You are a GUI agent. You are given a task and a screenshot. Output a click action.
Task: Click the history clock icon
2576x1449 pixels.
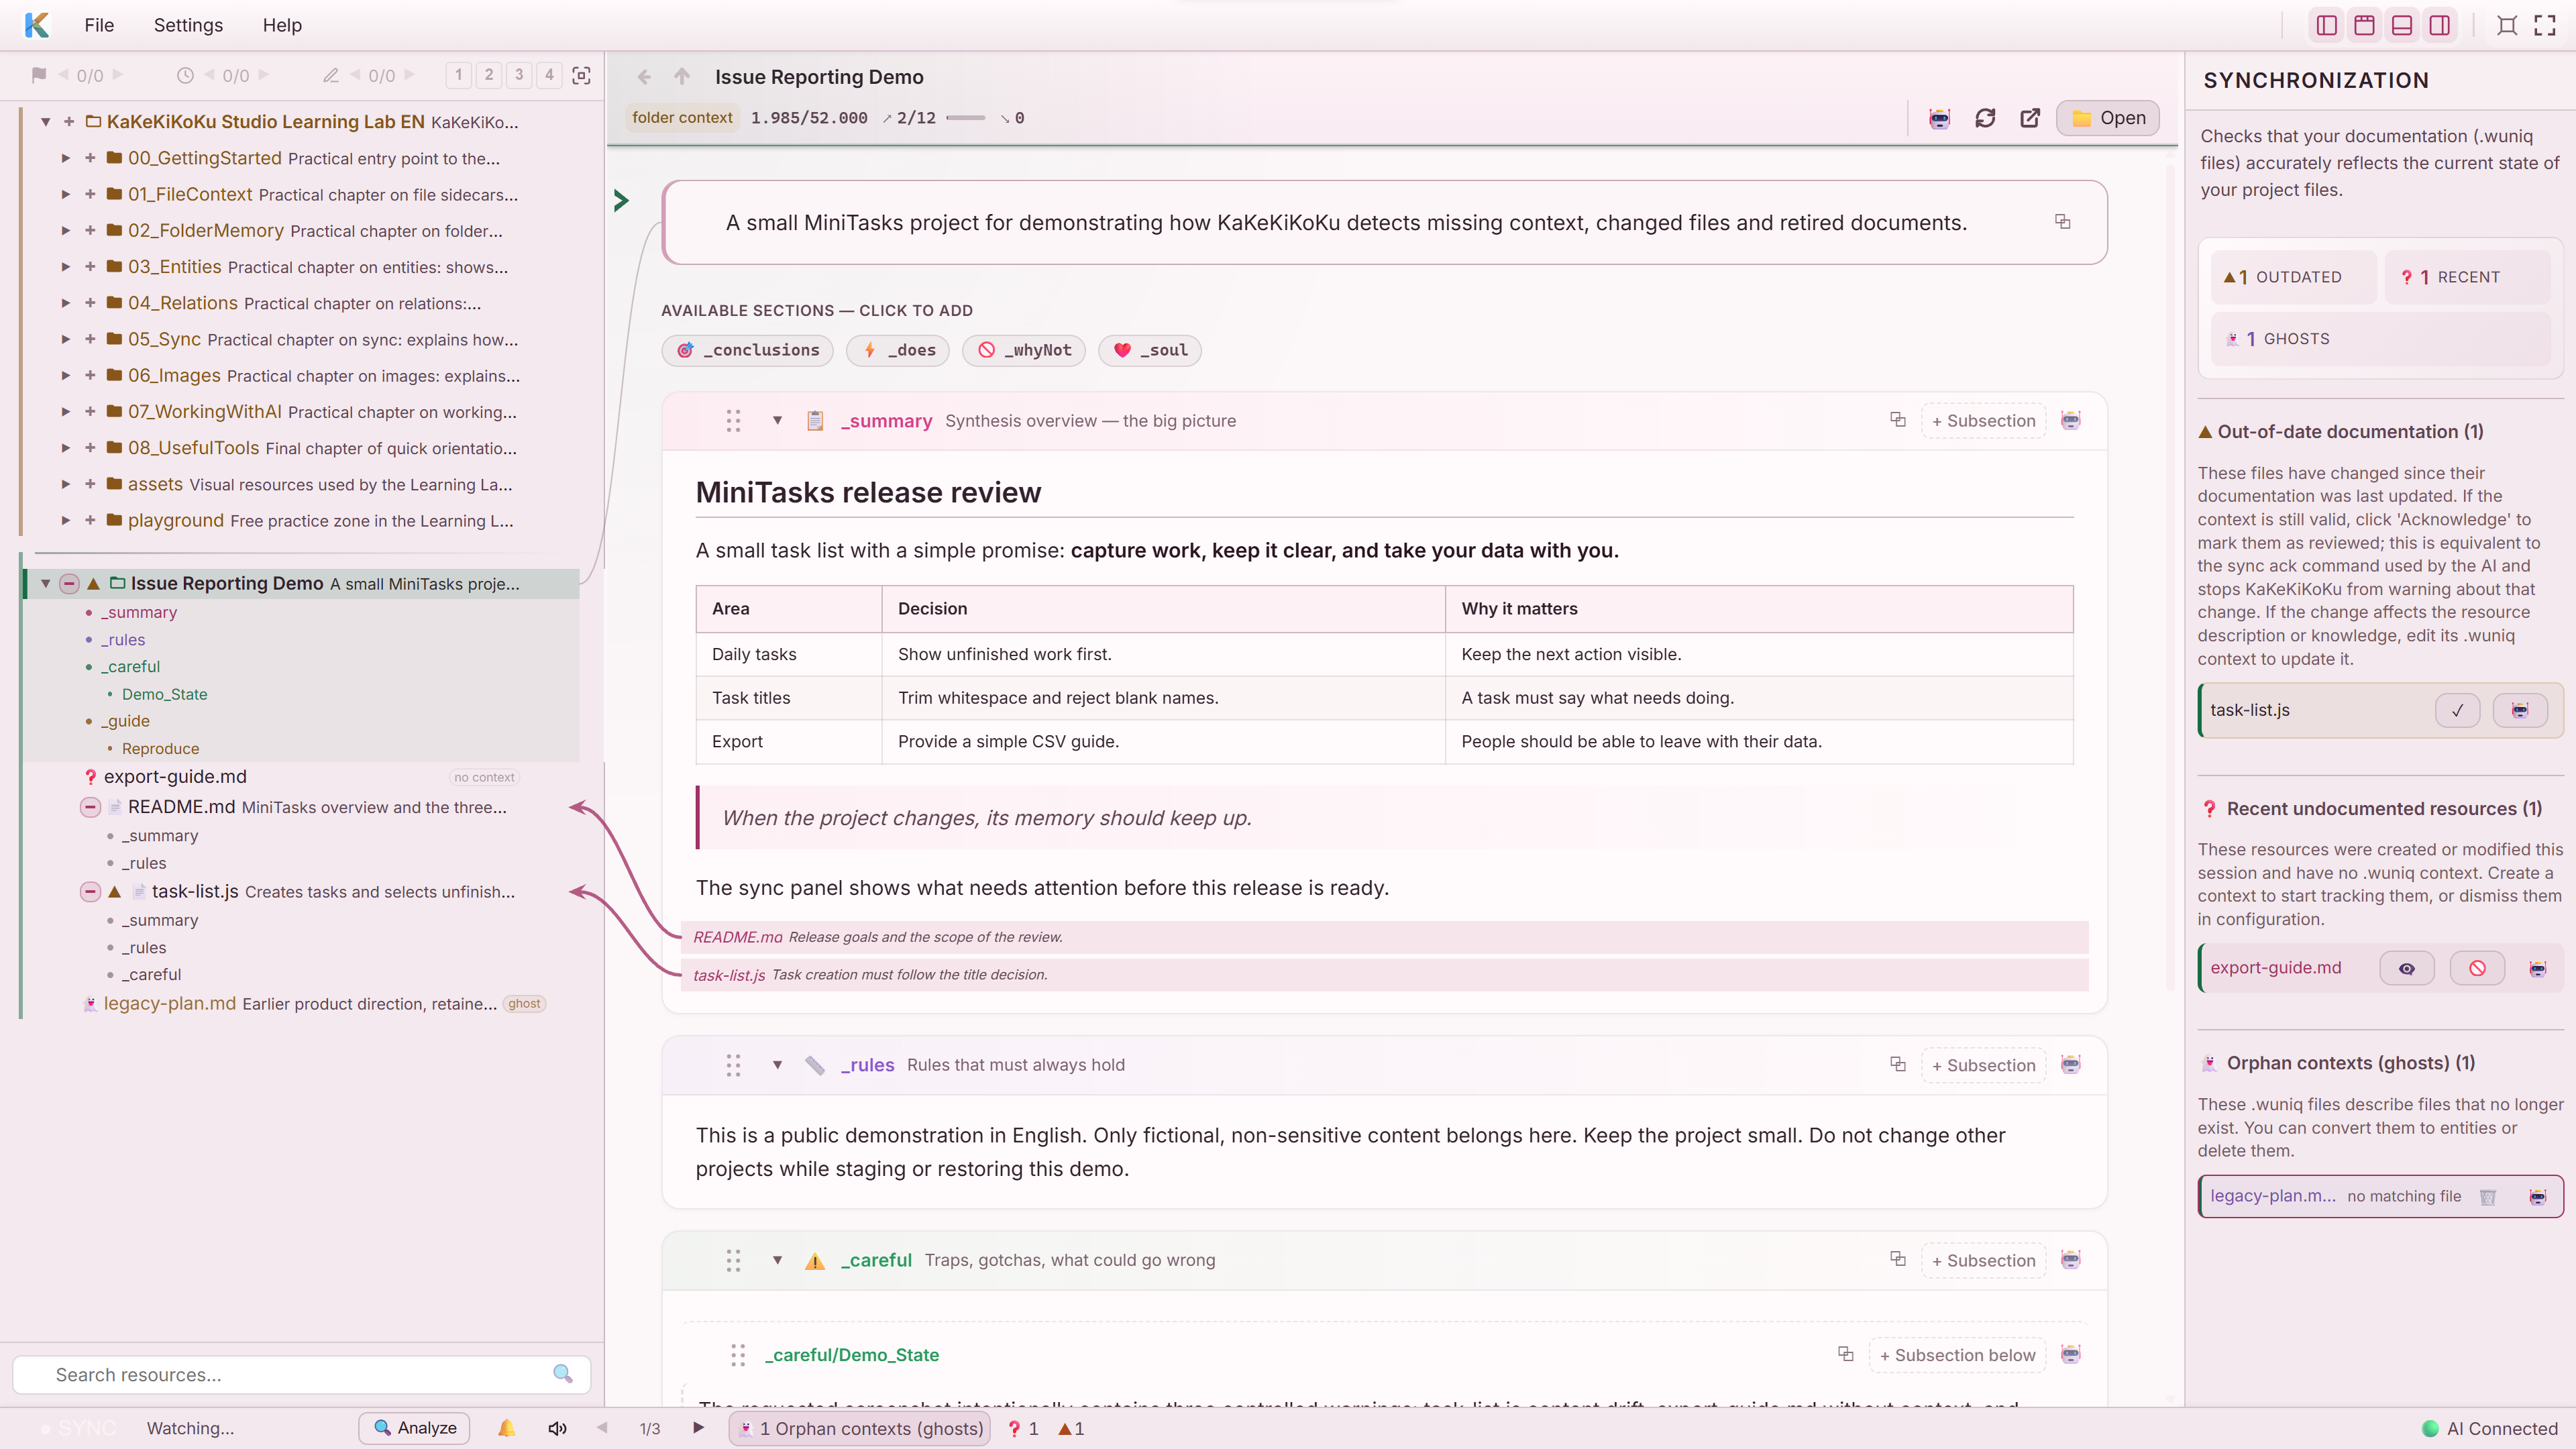(185, 75)
